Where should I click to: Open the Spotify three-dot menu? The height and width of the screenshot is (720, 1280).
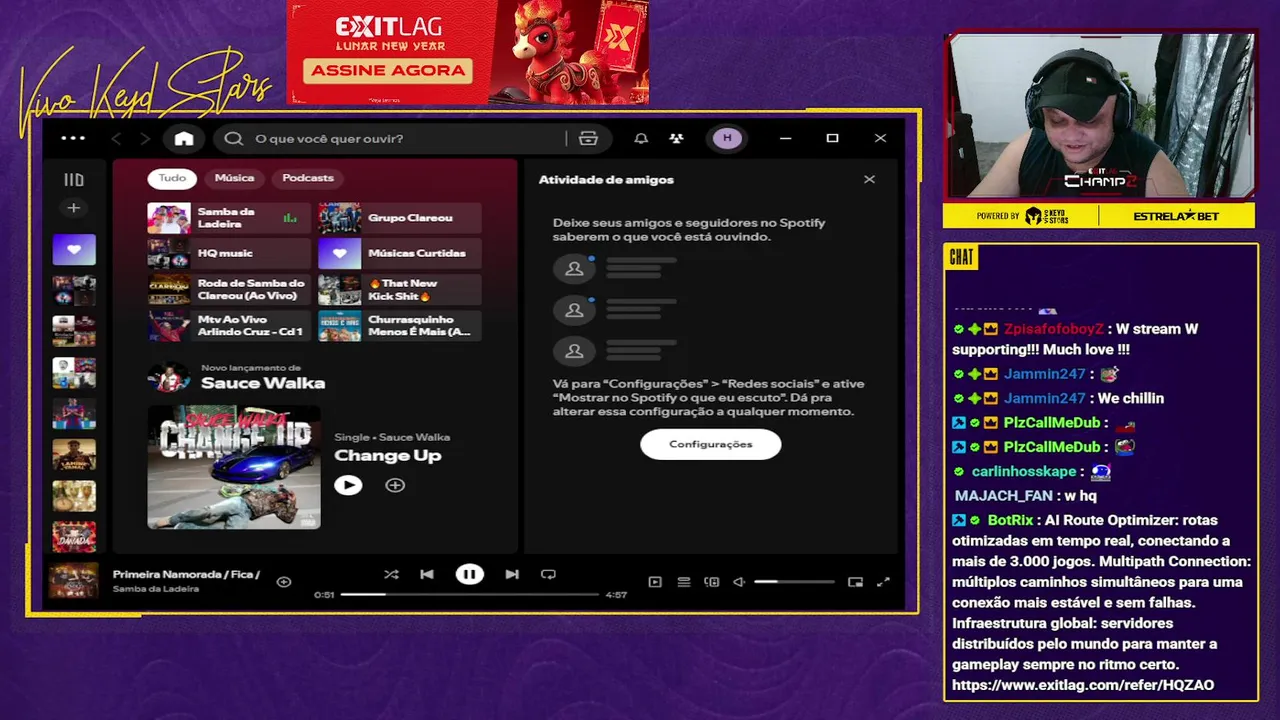[x=73, y=139]
